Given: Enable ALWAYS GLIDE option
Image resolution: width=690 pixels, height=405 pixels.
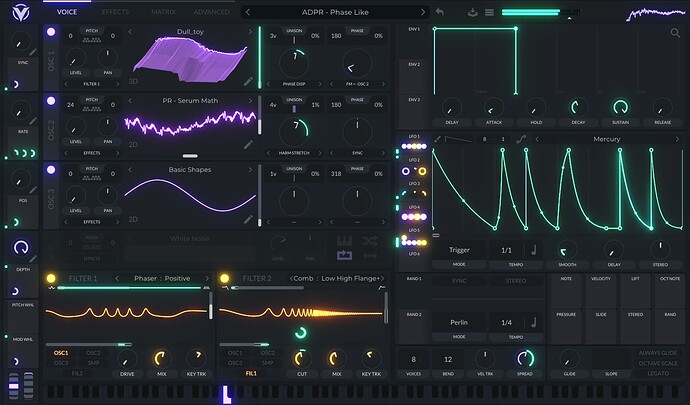Looking at the screenshot, I should coord(658,353).
